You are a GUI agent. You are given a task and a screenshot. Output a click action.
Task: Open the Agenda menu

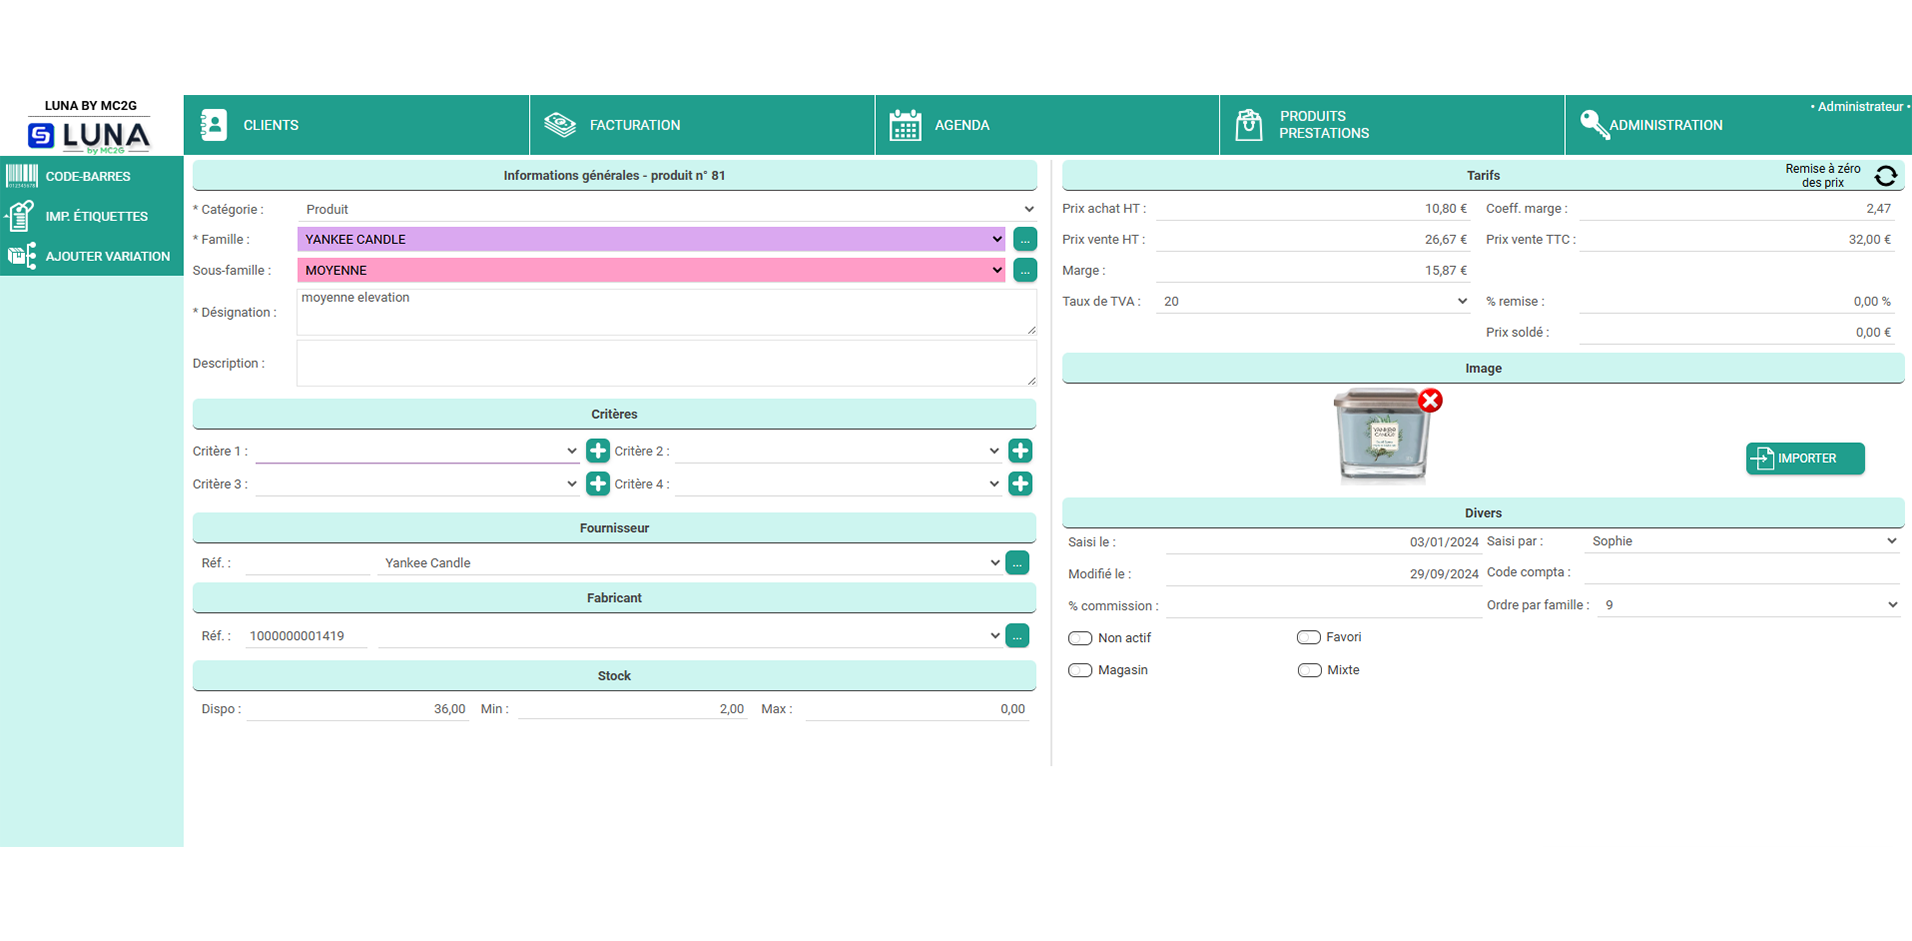[x=1047, y=125]
